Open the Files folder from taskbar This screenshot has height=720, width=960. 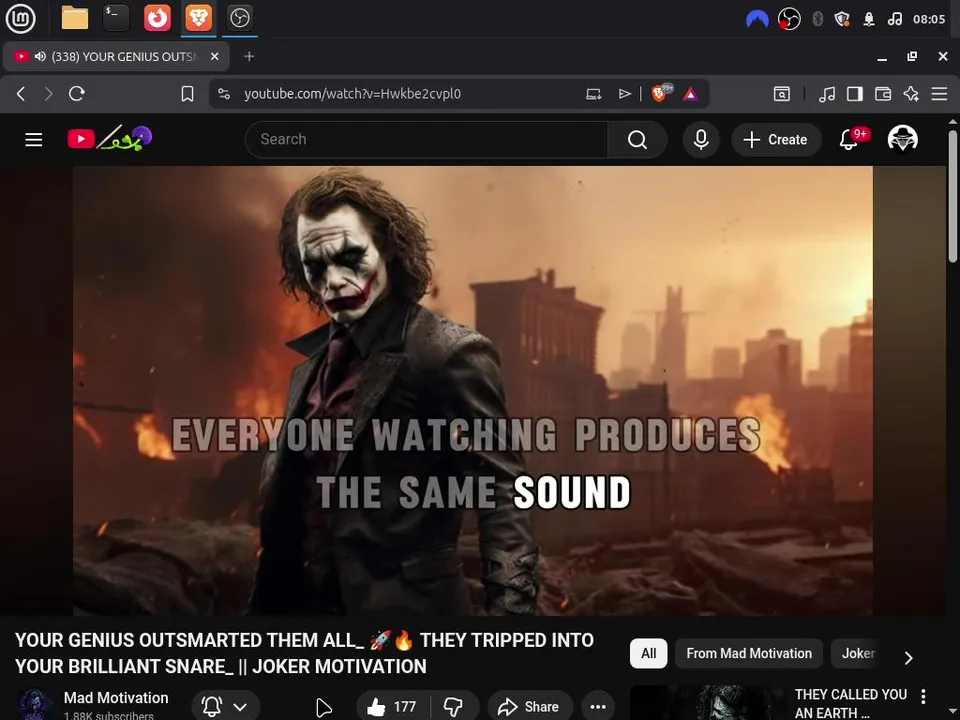click(x=75, y=18)
